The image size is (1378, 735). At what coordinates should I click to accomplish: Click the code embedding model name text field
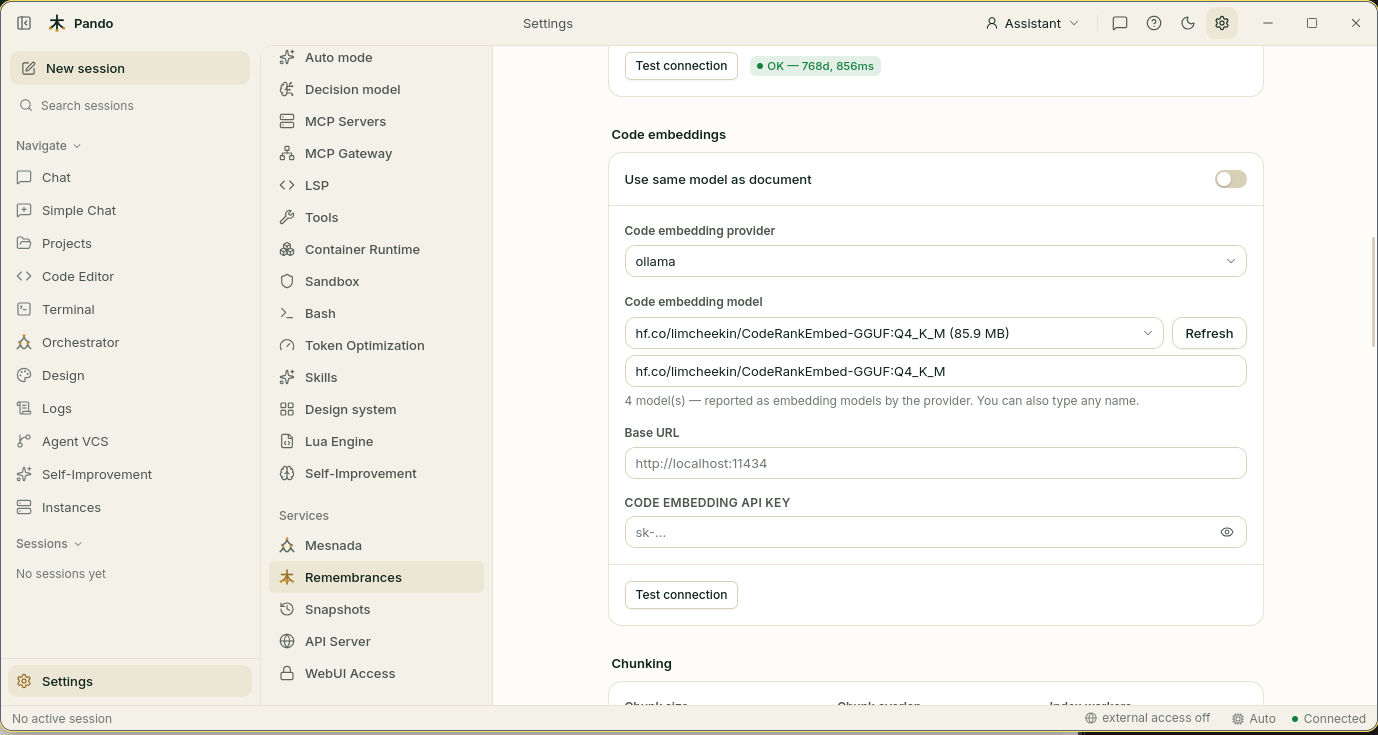click(935, 371)
